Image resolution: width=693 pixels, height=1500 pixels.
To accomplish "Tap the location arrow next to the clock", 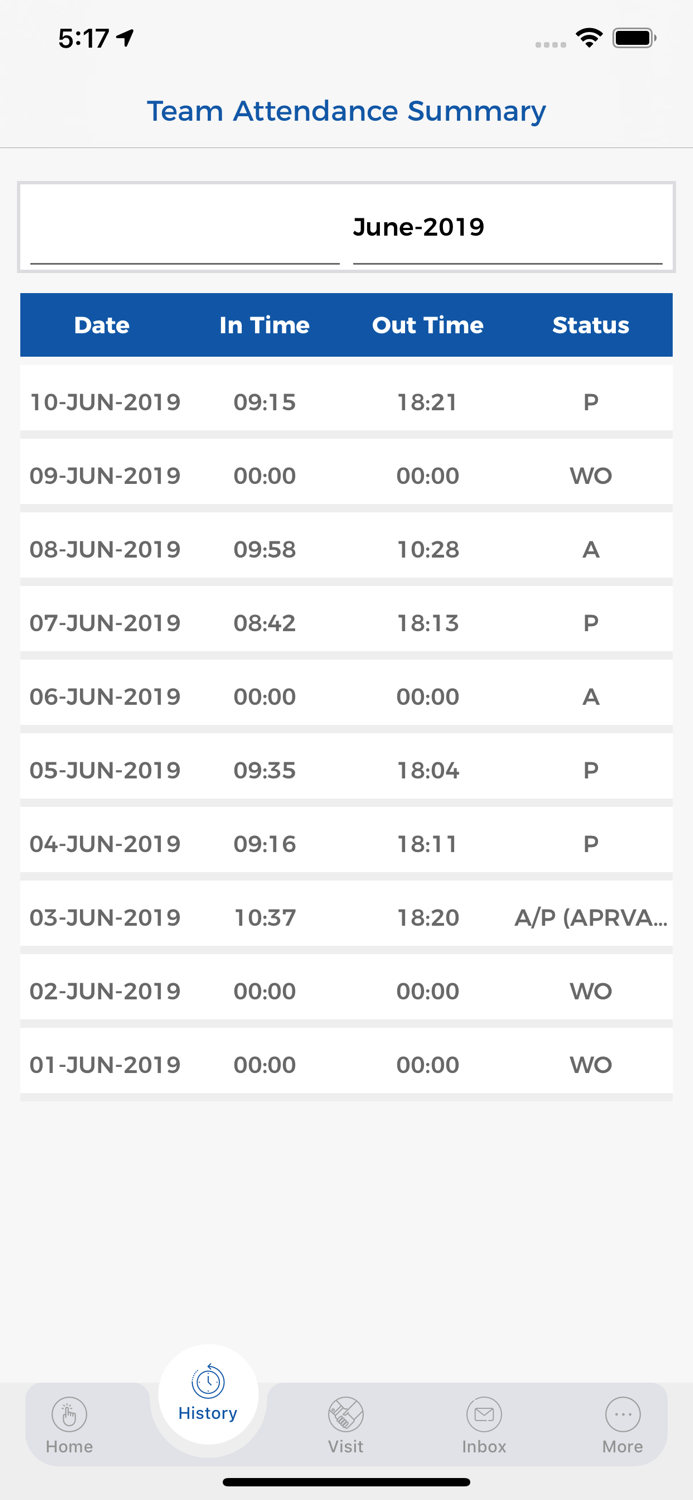I will pyautogui.click(x=124, y=36).
